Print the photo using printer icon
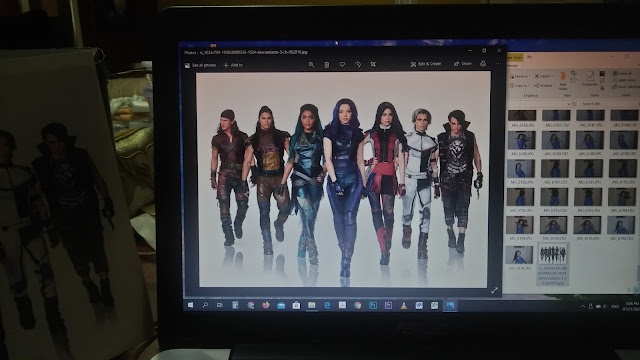Viewport: 640px width, 360px height. point(483,63)
